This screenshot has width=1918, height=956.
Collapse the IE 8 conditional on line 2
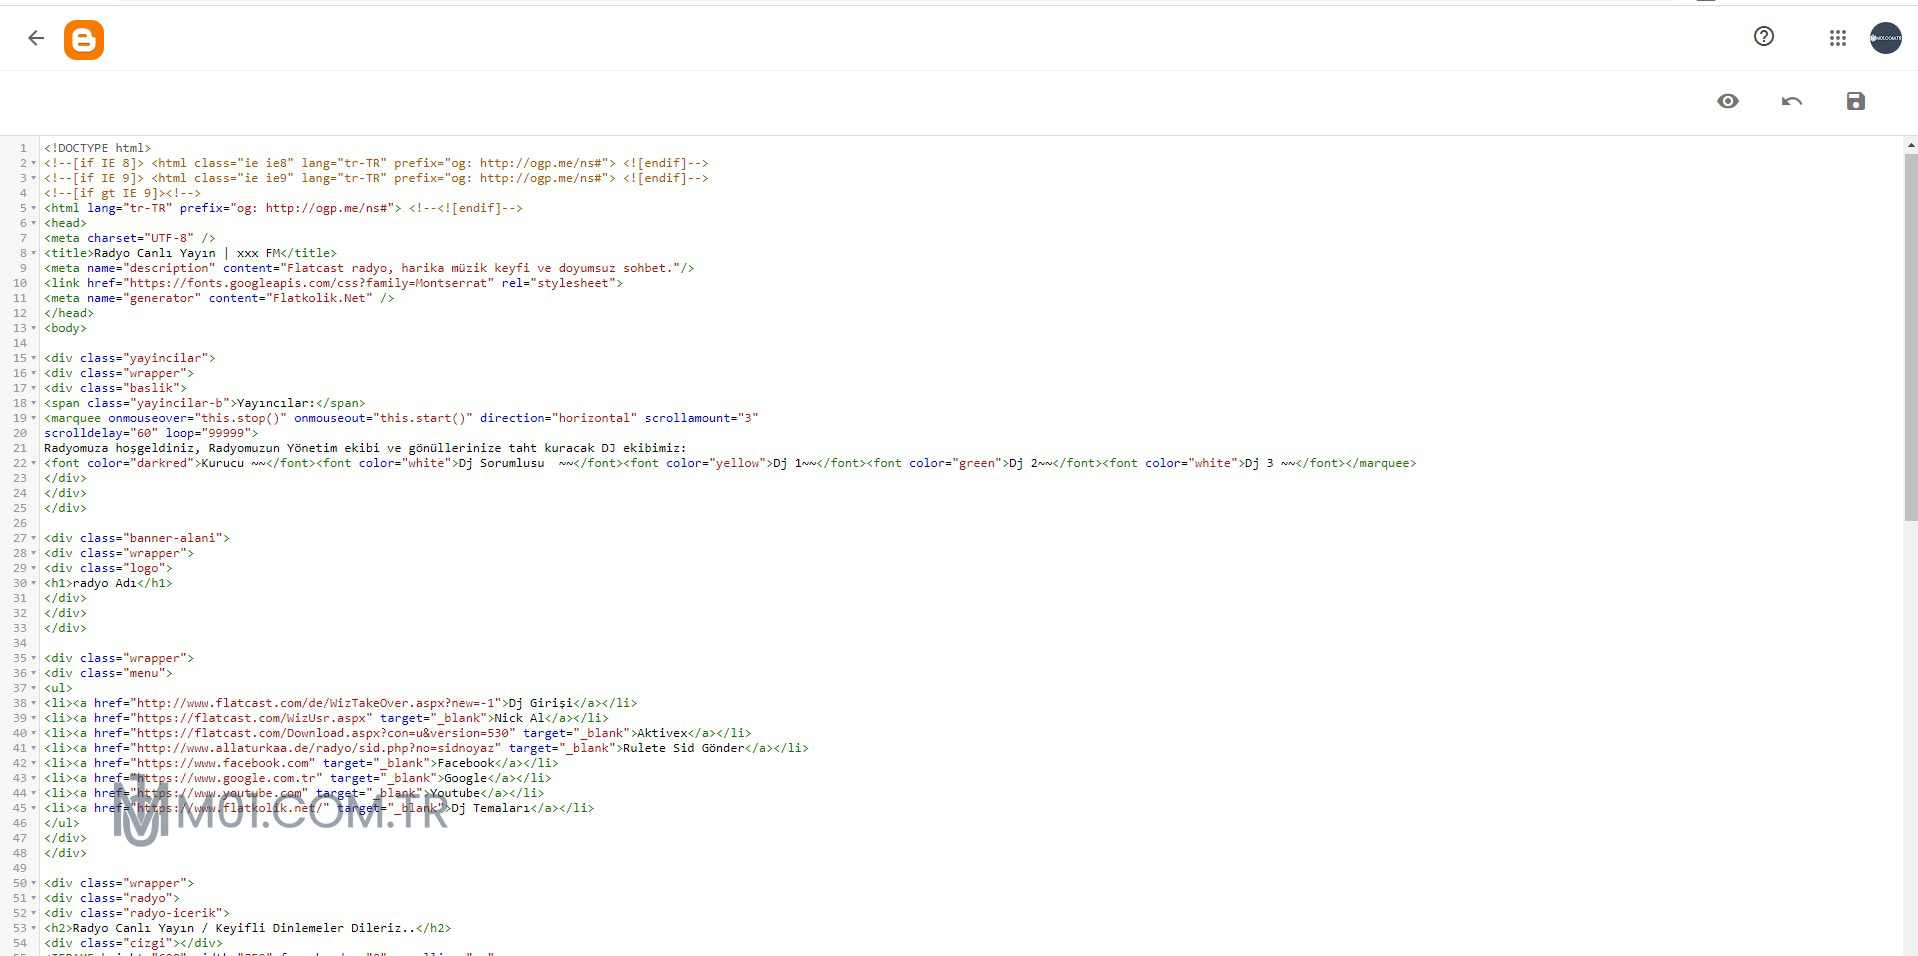tap(33, 162)
